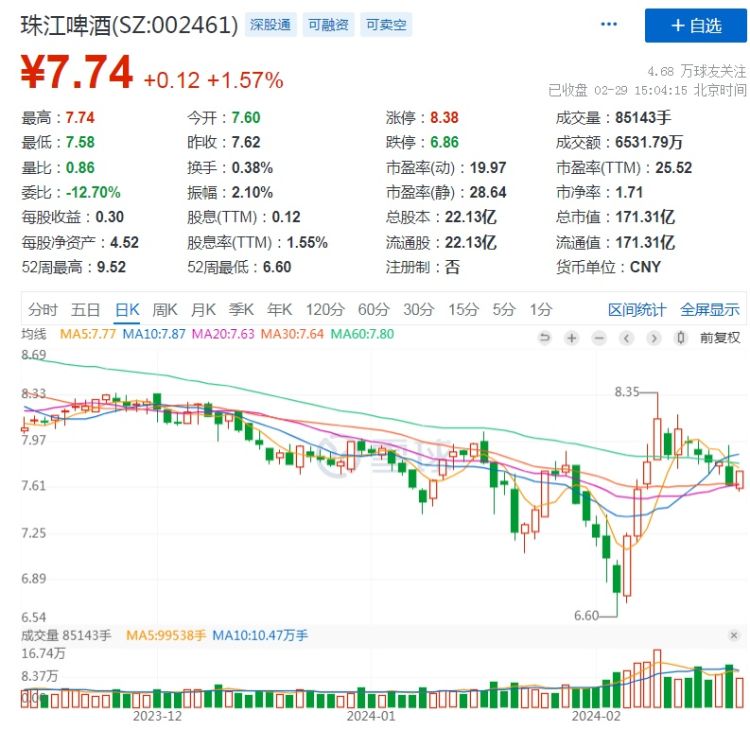This screenshot has height=730, width=750.
Task: Click the 均线 indicator name
Action: (33, 334)
